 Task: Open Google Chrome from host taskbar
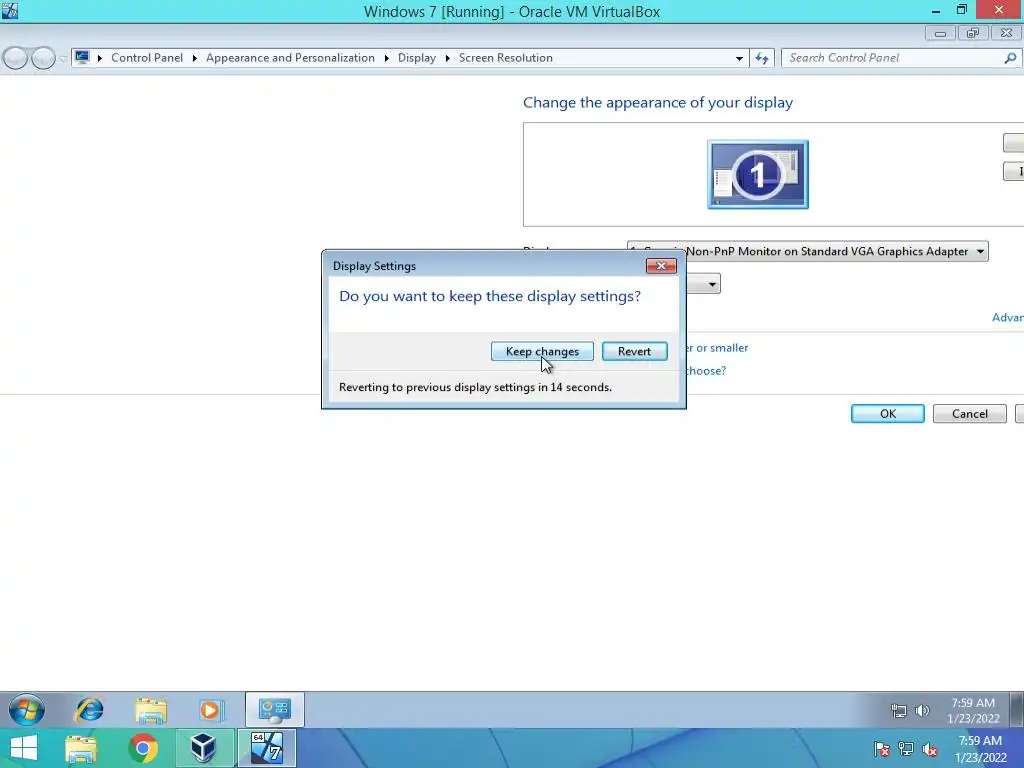pyautogui.click(x=142, y=748)
